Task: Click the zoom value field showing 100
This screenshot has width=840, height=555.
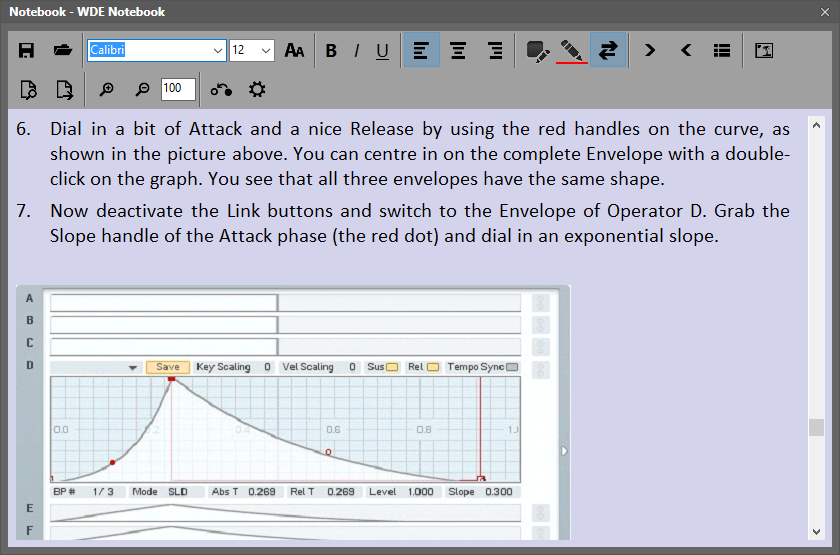Action: pyautogui.click(x=178, y=89)
